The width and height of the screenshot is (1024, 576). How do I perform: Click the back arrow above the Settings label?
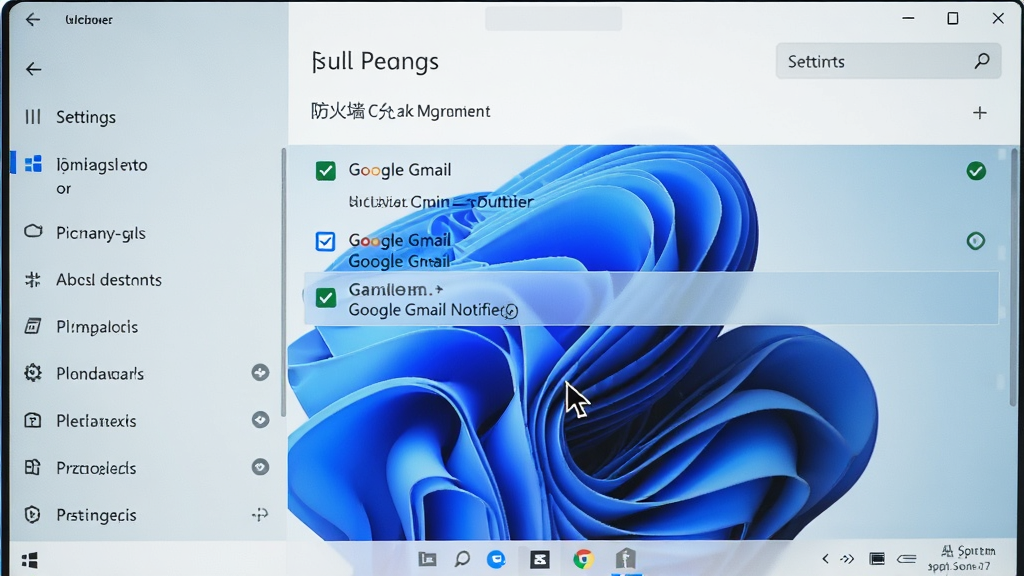point(33,69)
